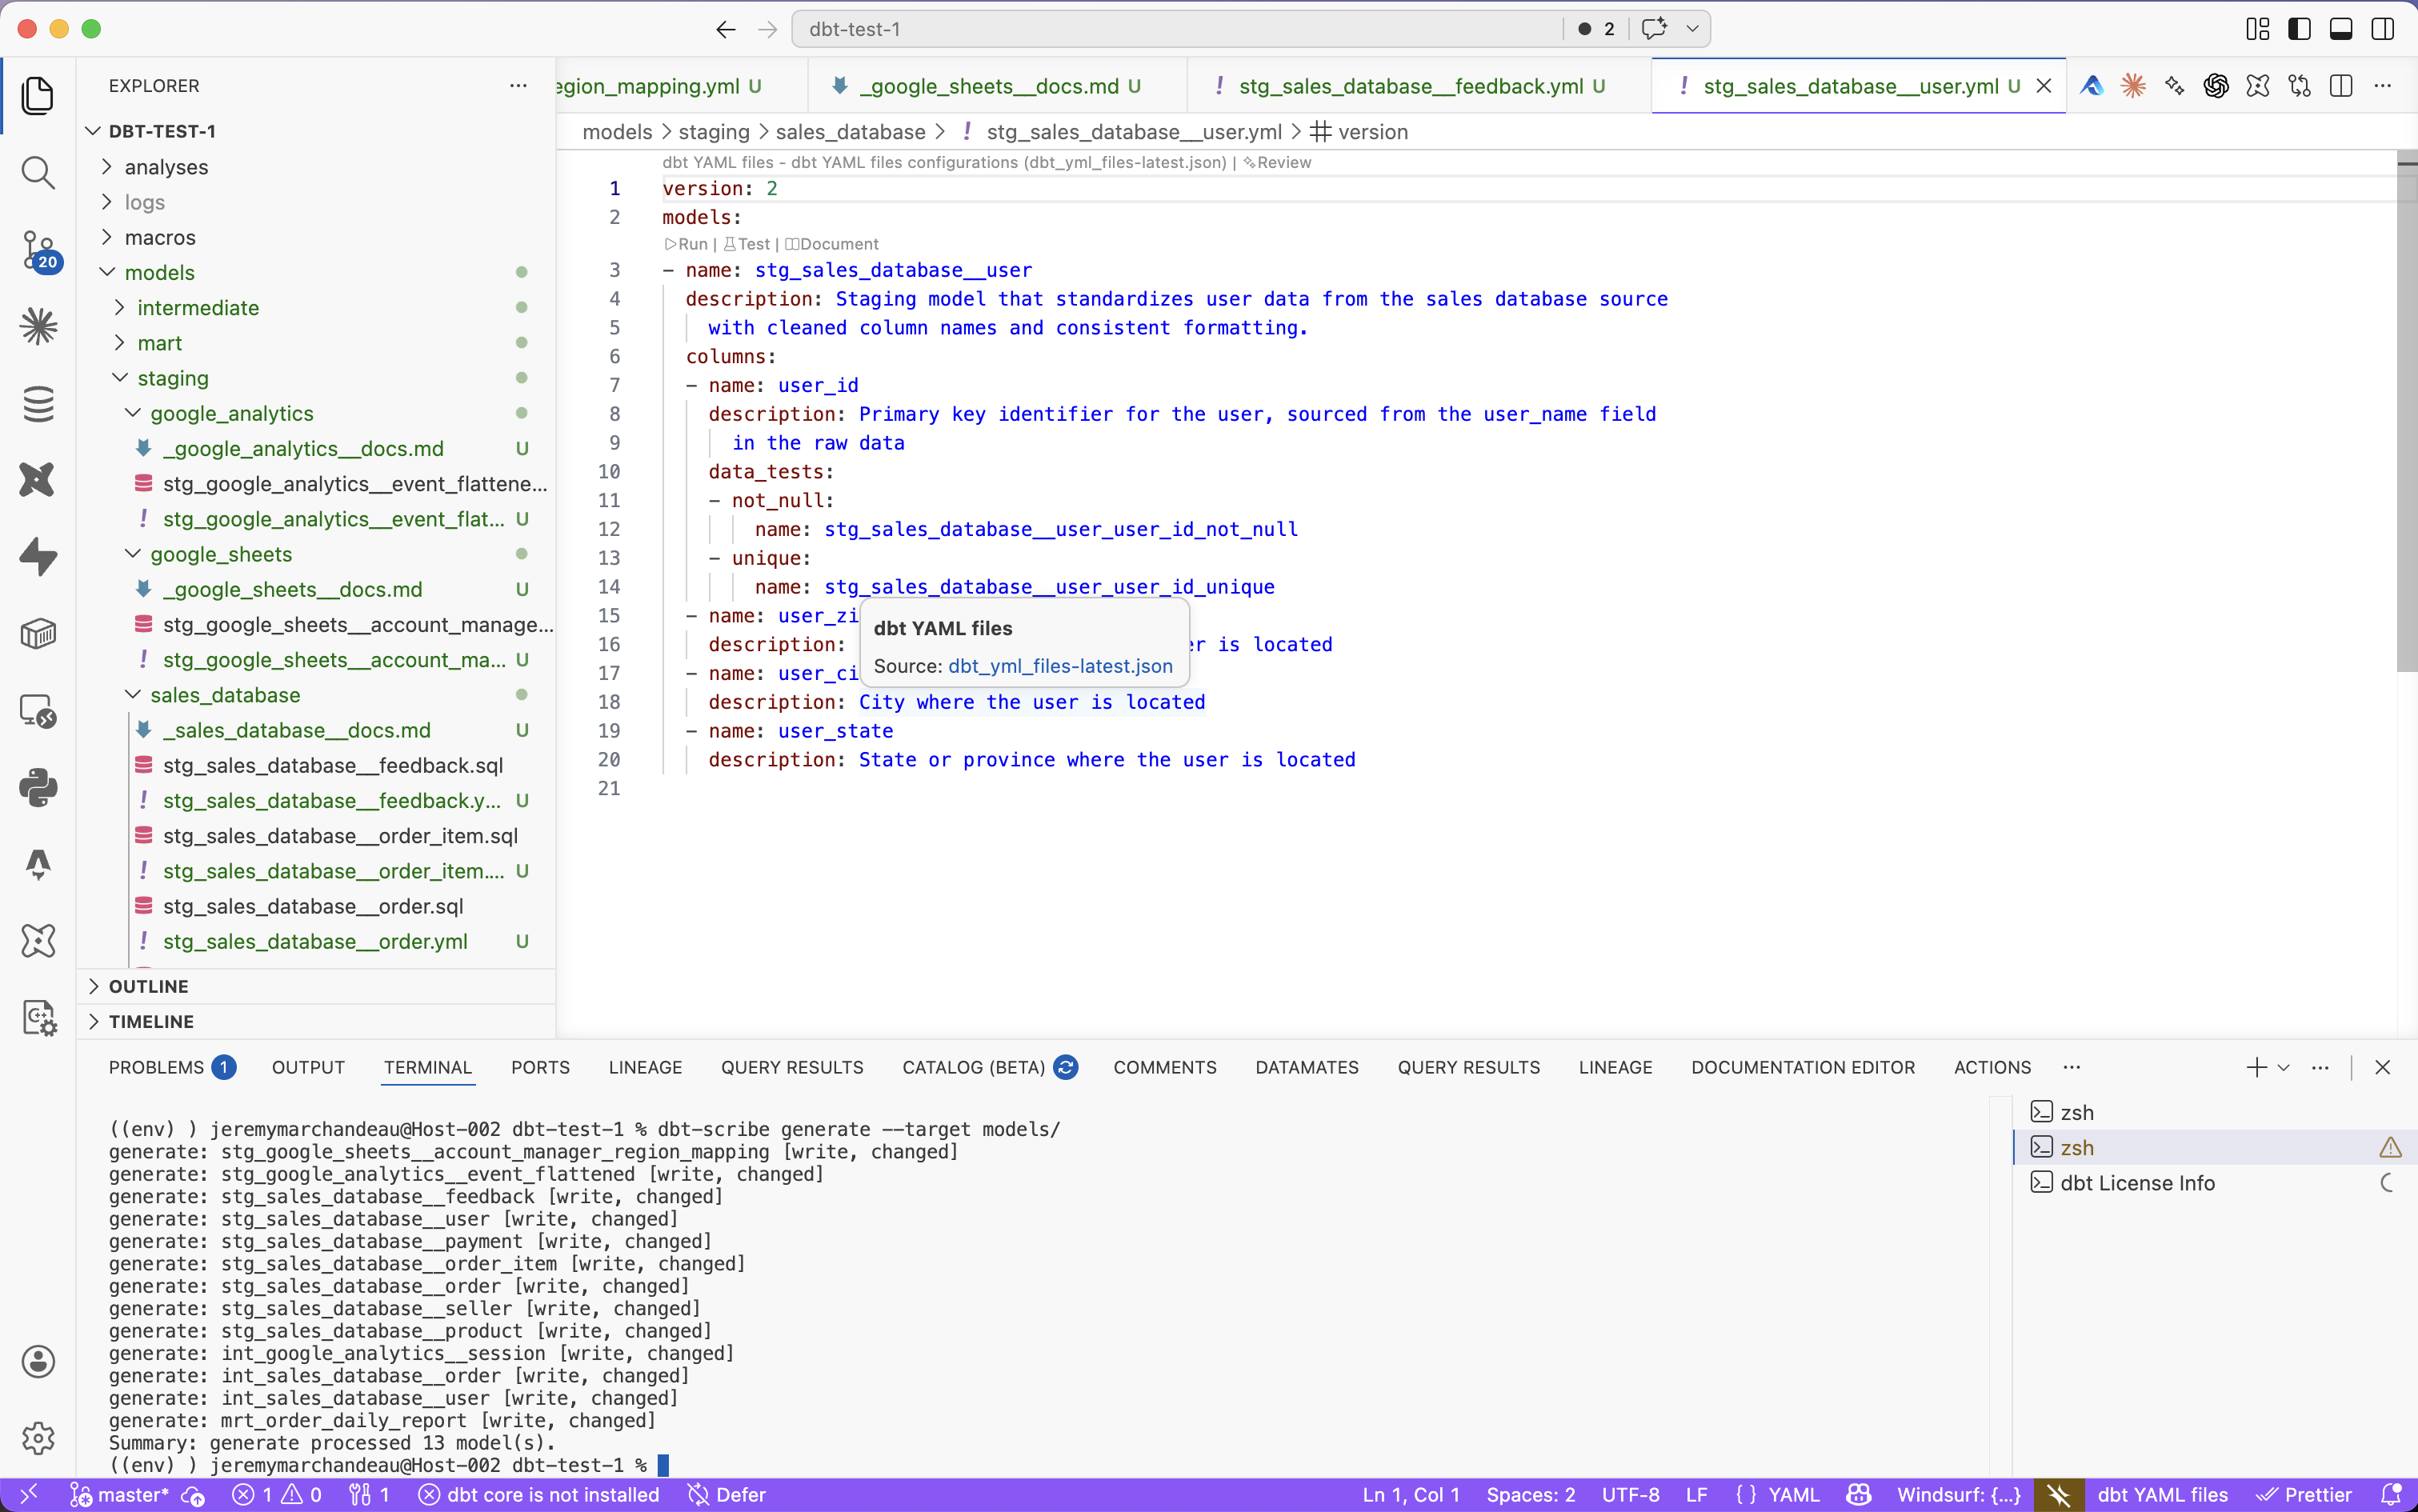Open the Search view in activity bar

tap(38, 172)
